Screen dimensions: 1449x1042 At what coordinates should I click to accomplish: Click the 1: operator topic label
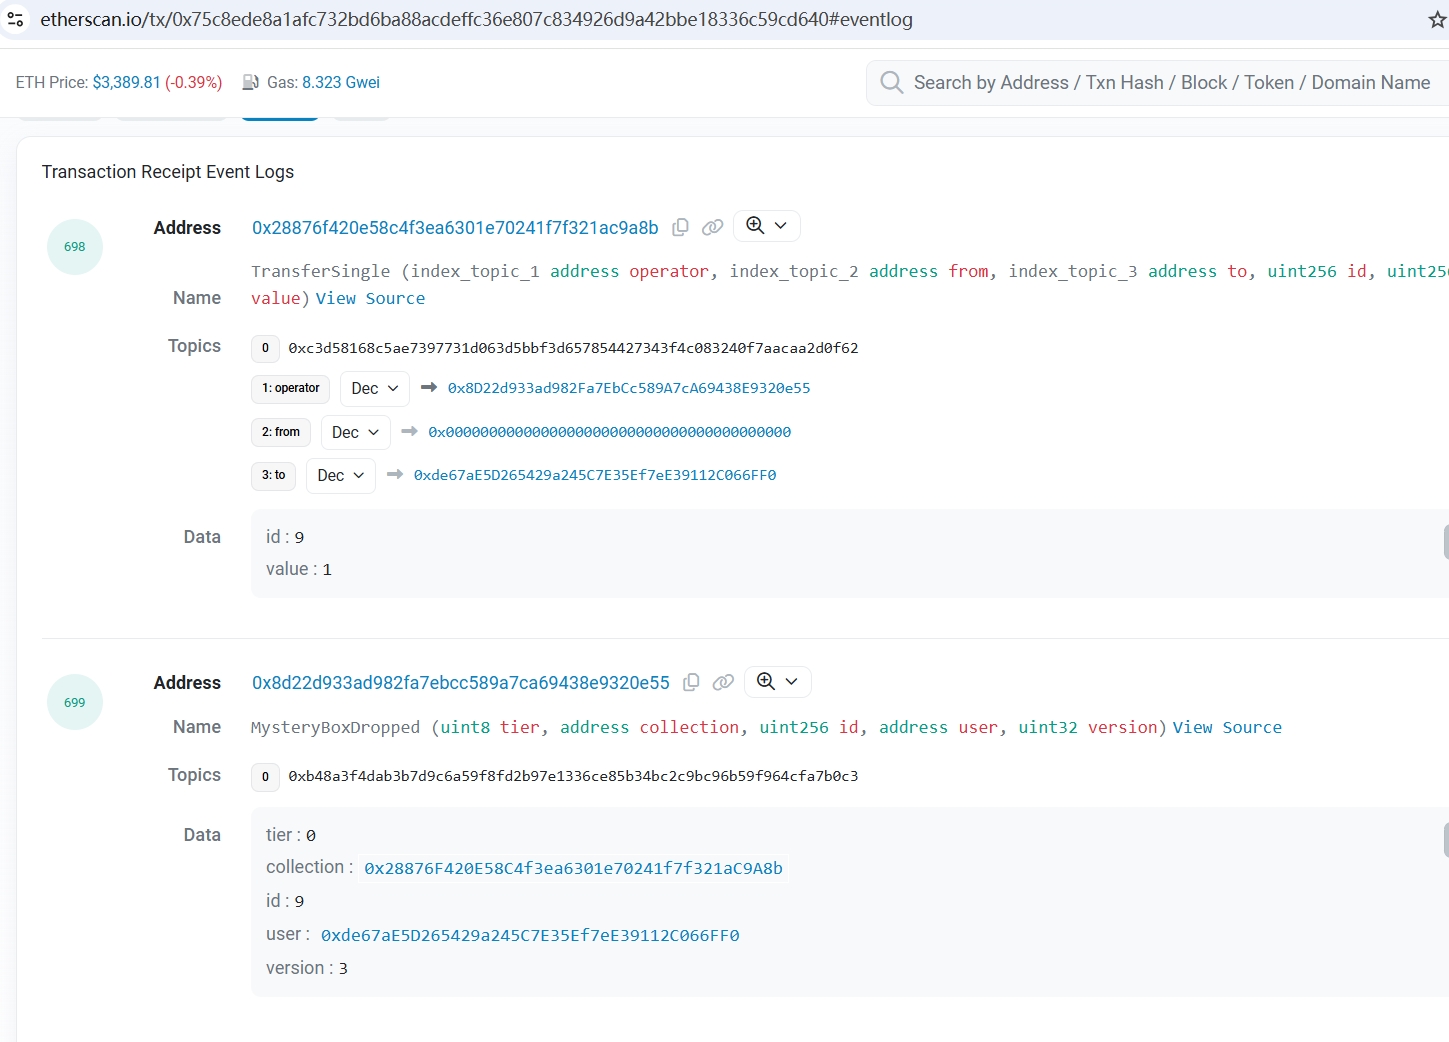(x=290, y=388)
